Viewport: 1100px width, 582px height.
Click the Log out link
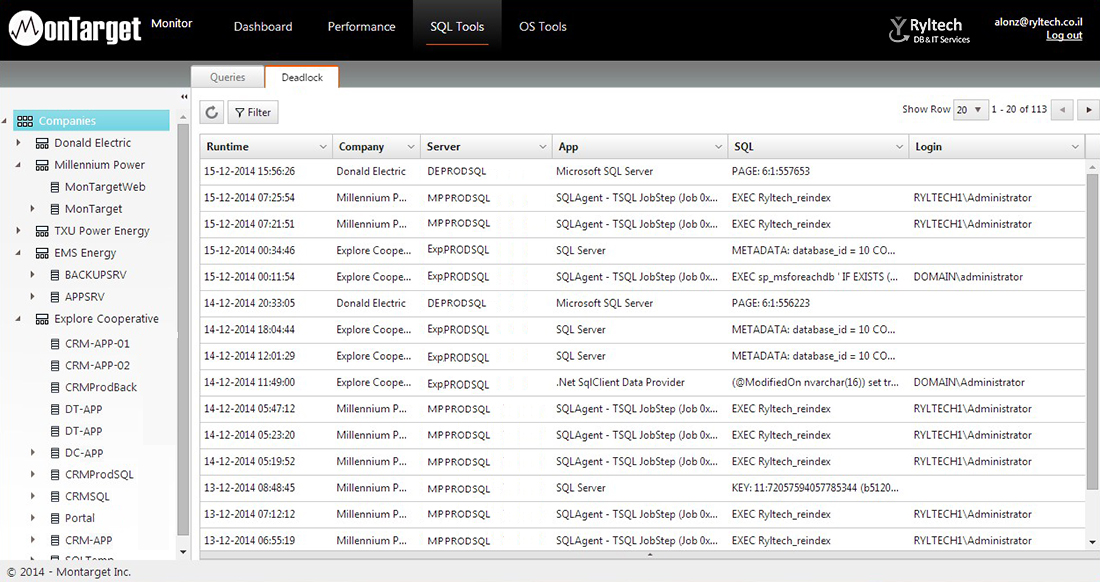click(x=1064, y=36)
